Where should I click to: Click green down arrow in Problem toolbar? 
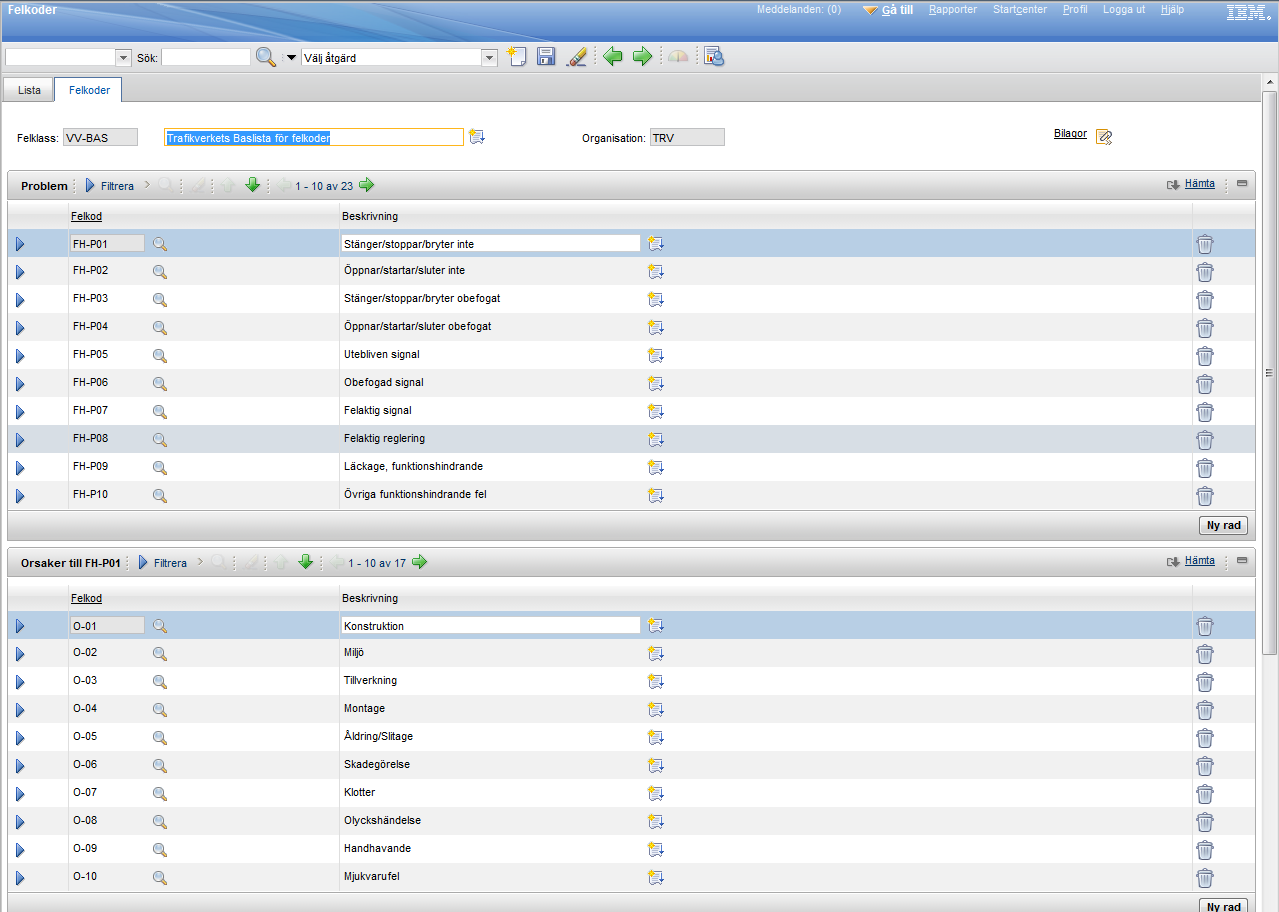pyautogui.click(x=252, y=185)
